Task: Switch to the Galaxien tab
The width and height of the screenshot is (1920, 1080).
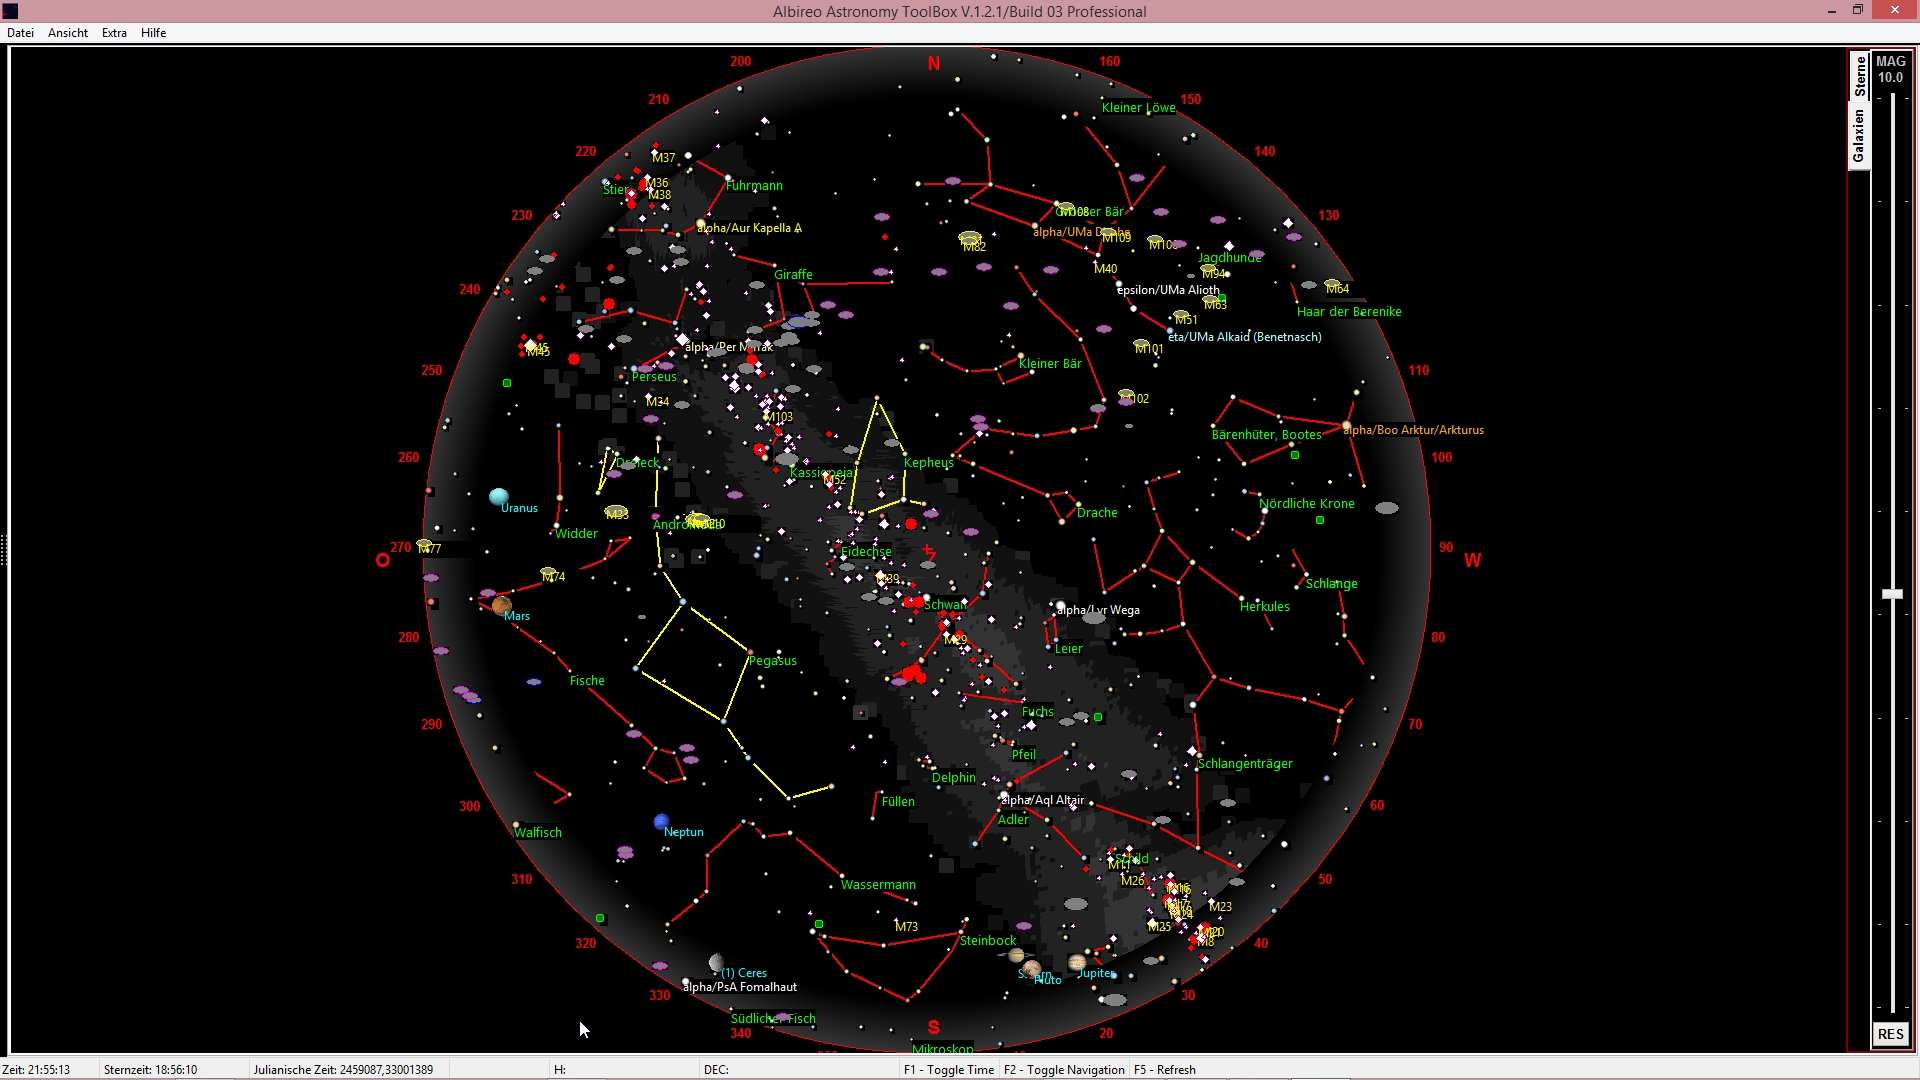Action: coord(1859,136)
